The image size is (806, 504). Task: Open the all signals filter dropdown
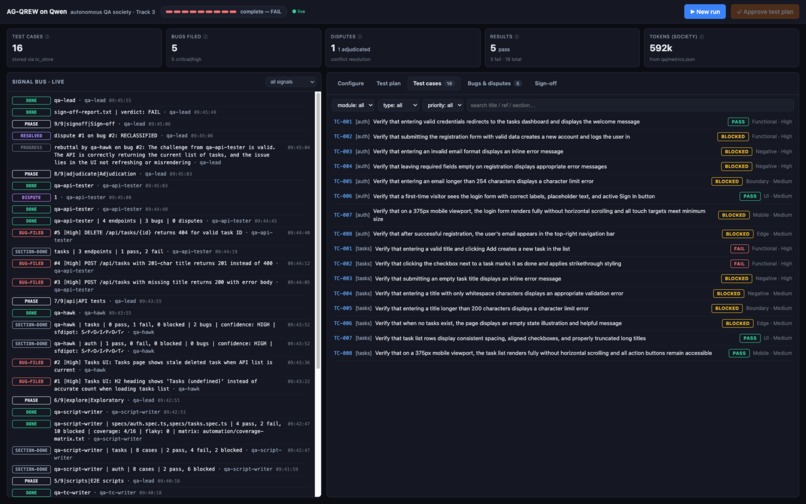pyautogui.click(x=291, y=82)
